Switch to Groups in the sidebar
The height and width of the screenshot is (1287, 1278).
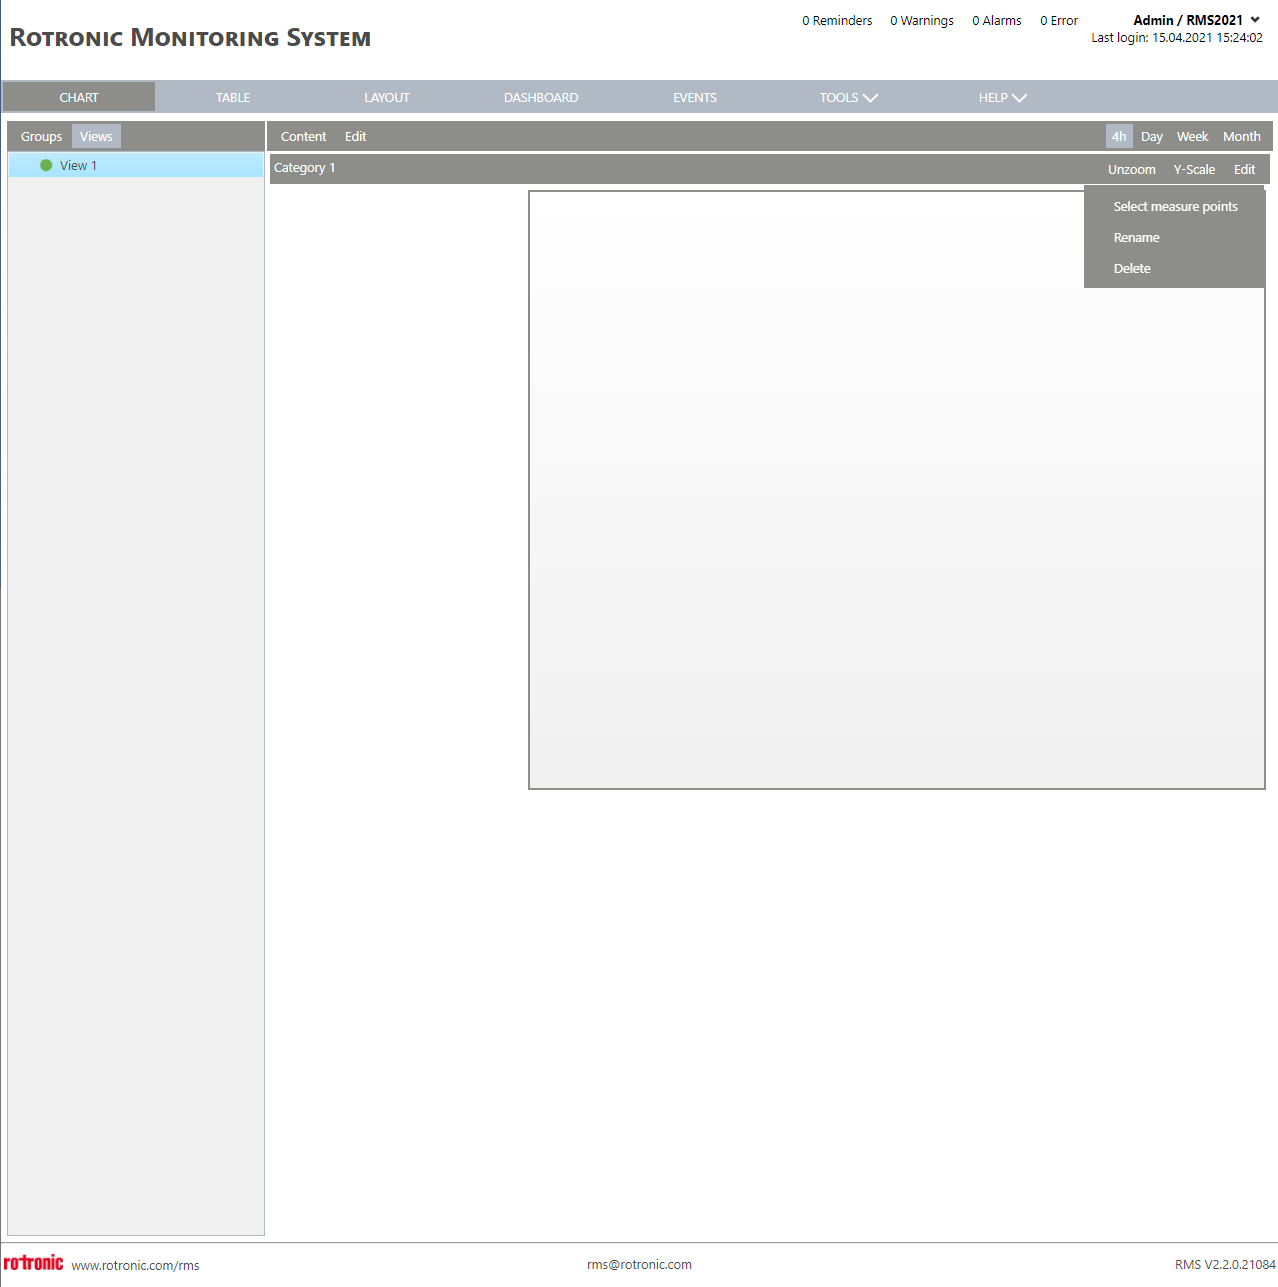point(41,136)
